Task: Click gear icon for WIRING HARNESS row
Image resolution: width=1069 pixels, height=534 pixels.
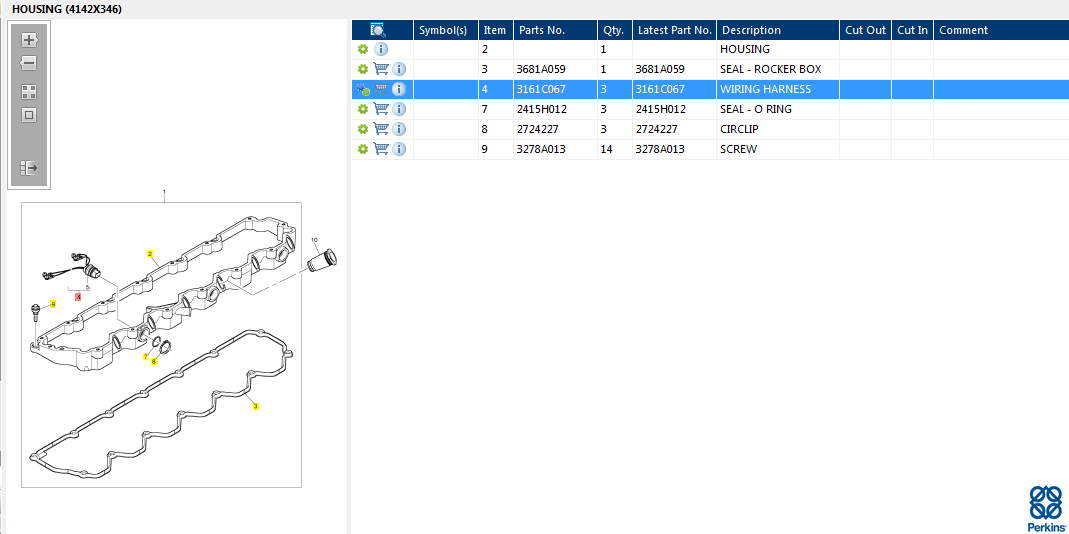Action: (363, 89)
